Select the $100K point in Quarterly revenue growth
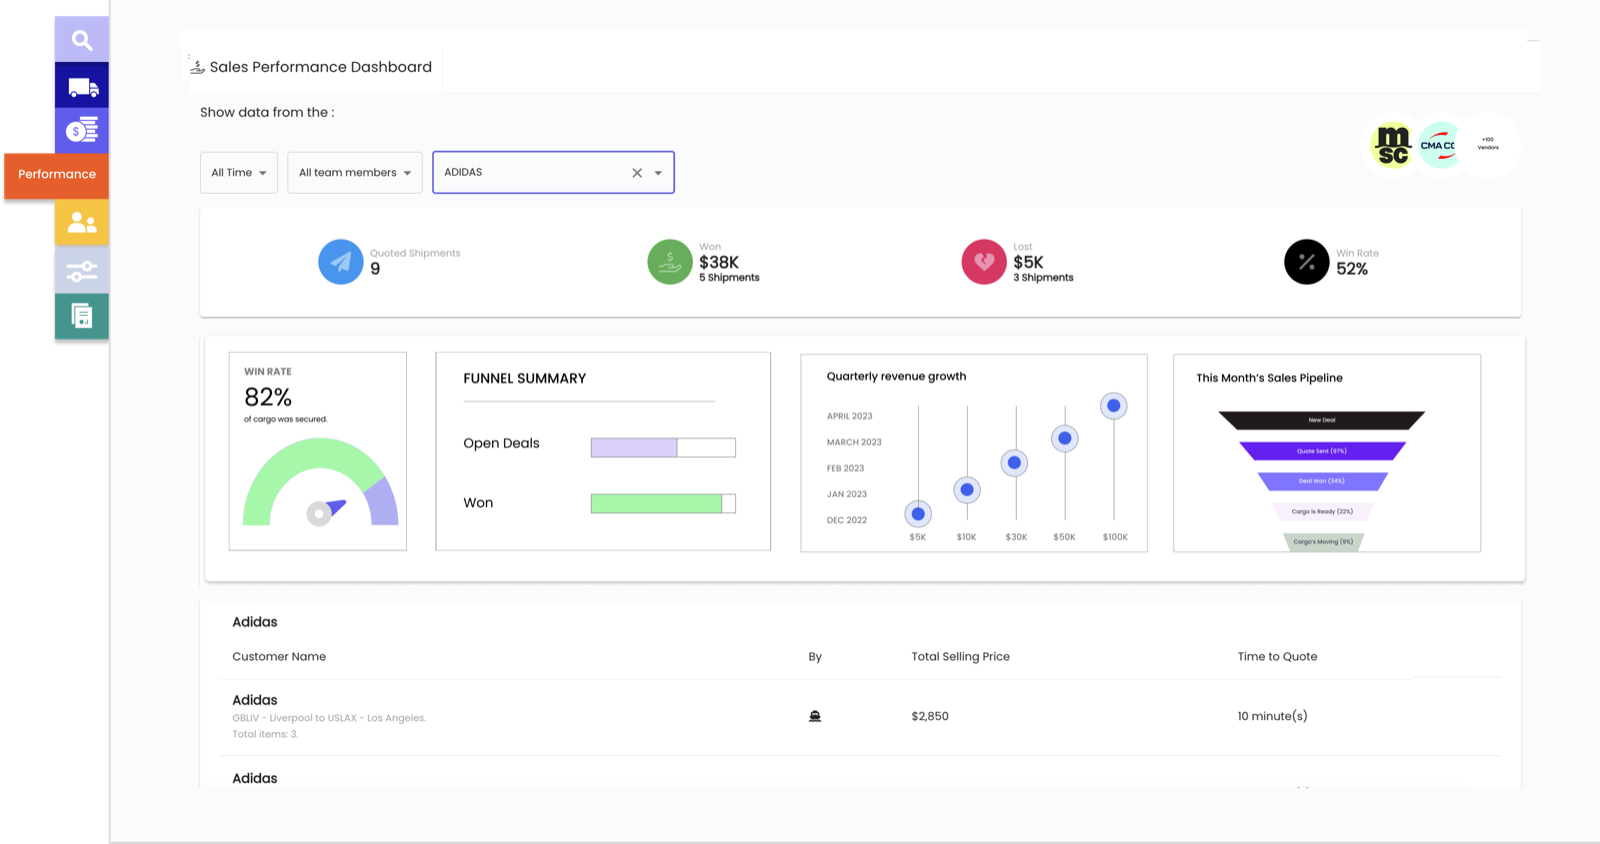This screenshot has height=844, width=1600. [1114, 406]
